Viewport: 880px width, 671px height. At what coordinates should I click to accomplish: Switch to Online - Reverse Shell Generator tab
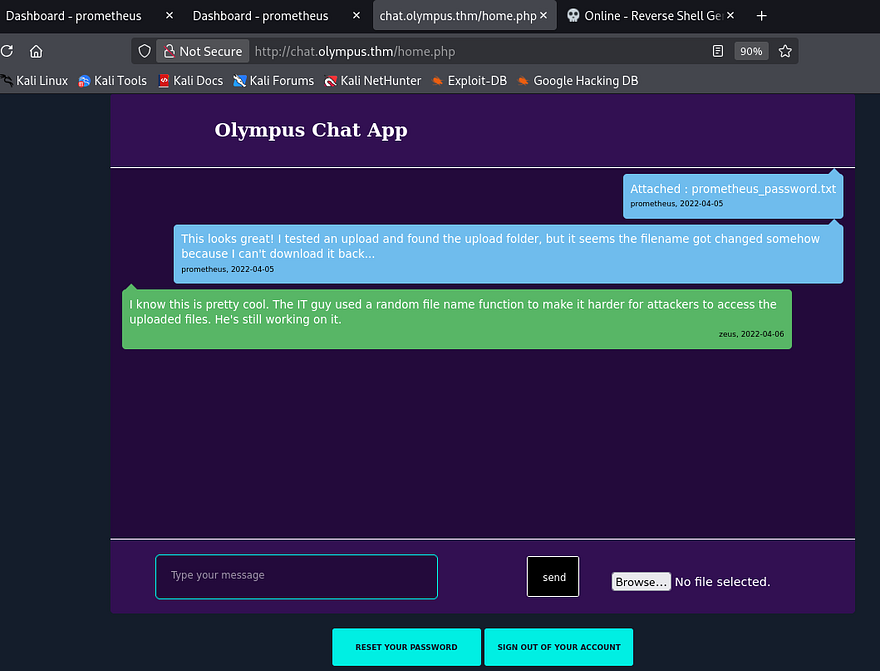(x=650, y=16)
